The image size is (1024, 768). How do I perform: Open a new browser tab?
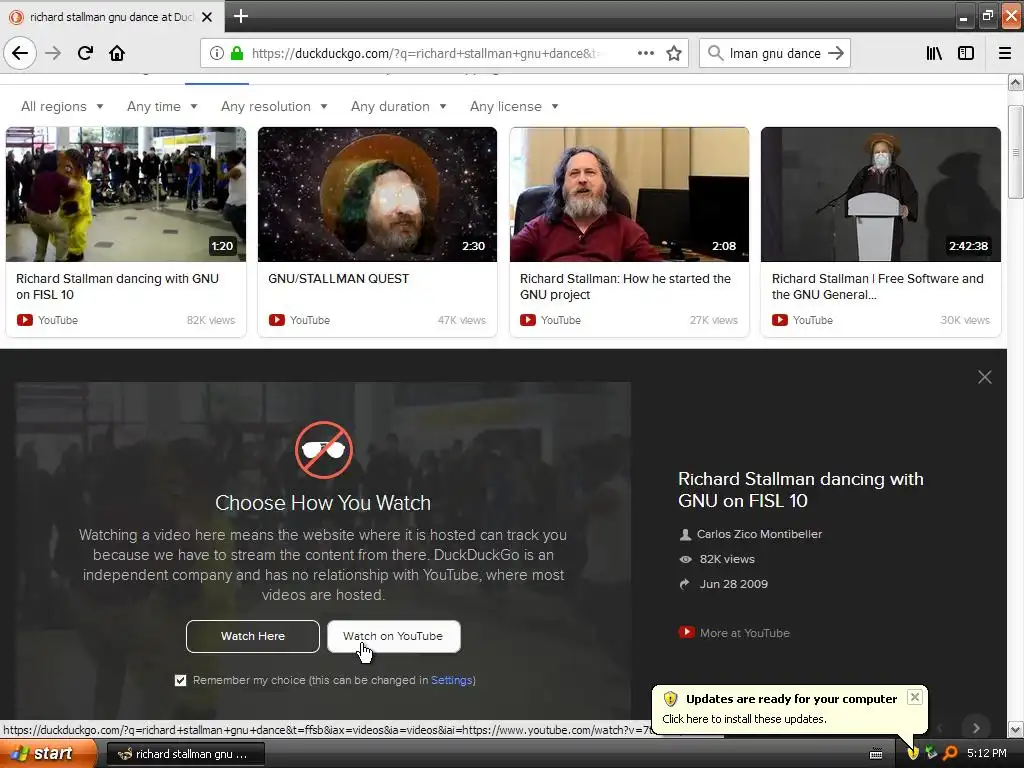click(x=240, y=16)
